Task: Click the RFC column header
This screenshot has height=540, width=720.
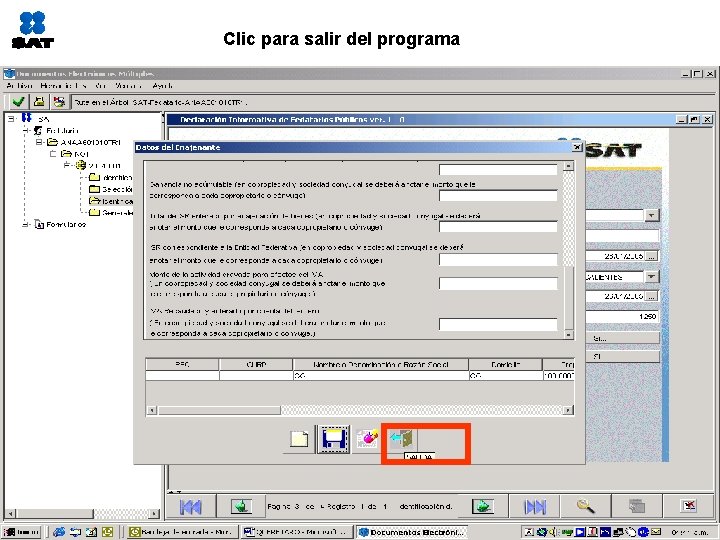Action: pyautogui.click(x=182, y=365)
